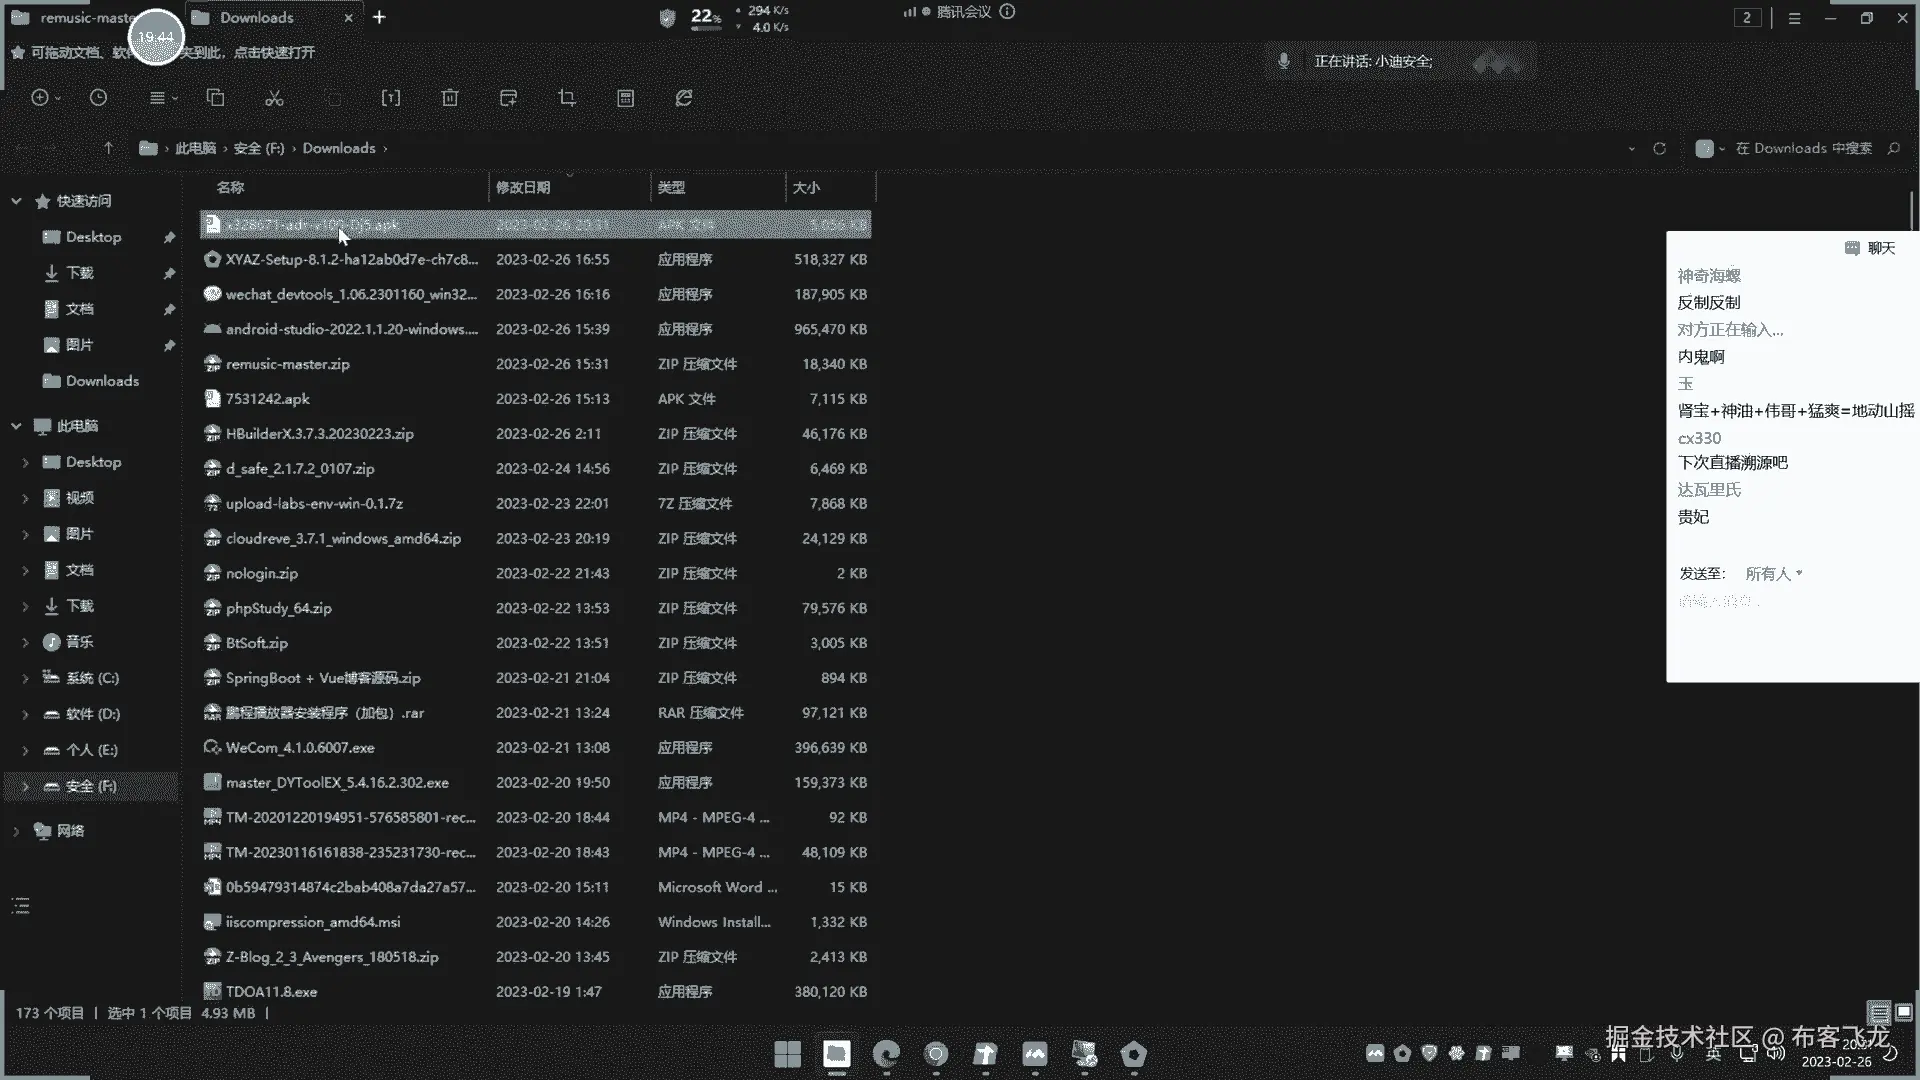Click the refresh icon beside address bar
Viewport: 1920px width, 1080px height.
(1659, 148)
